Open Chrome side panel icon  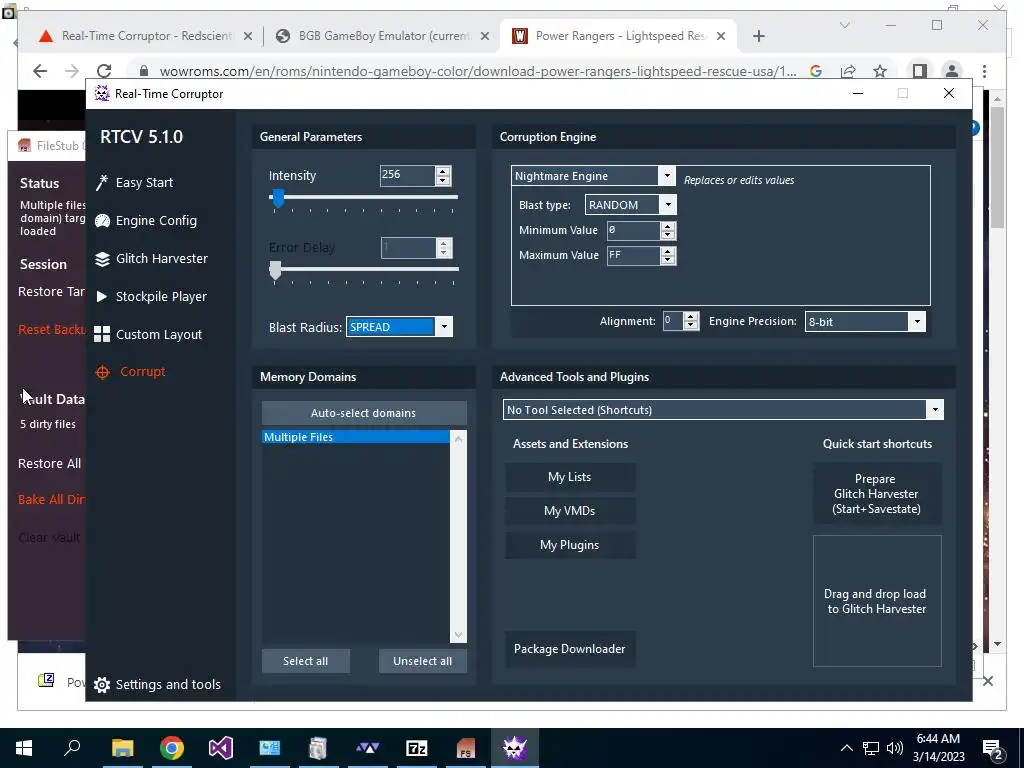920,71
